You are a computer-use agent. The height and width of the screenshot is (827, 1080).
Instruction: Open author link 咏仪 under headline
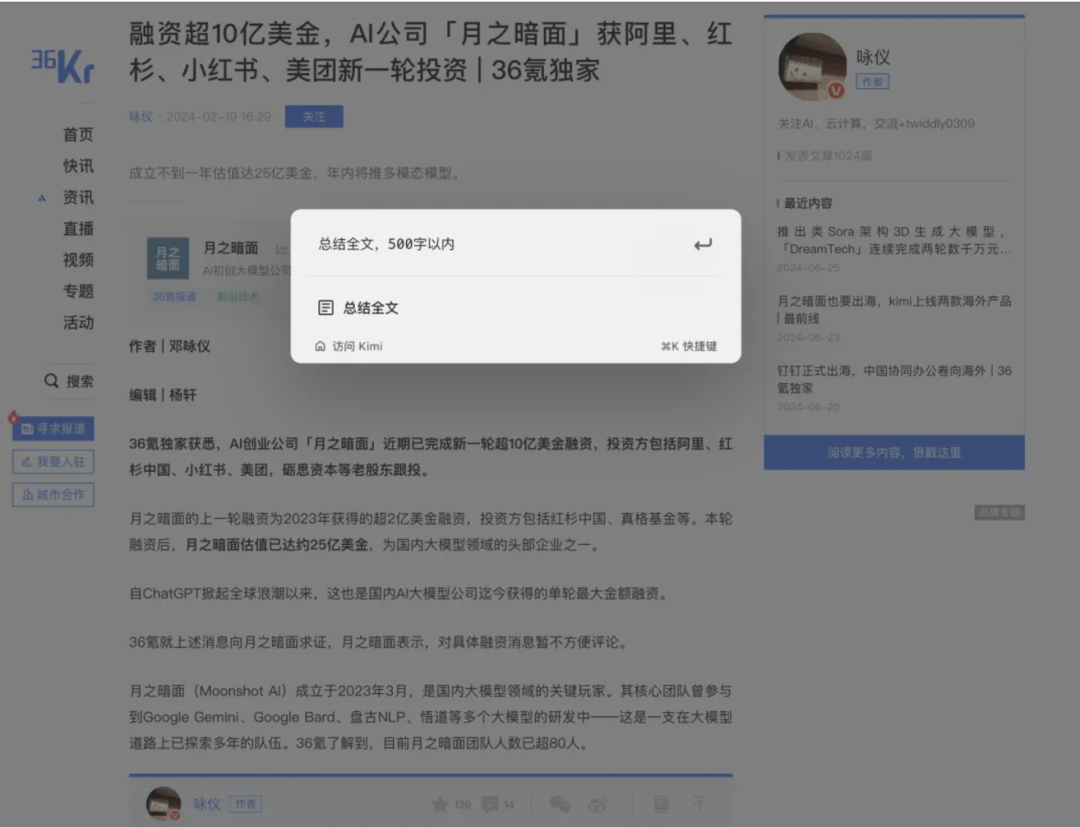(x=141, y=116)
